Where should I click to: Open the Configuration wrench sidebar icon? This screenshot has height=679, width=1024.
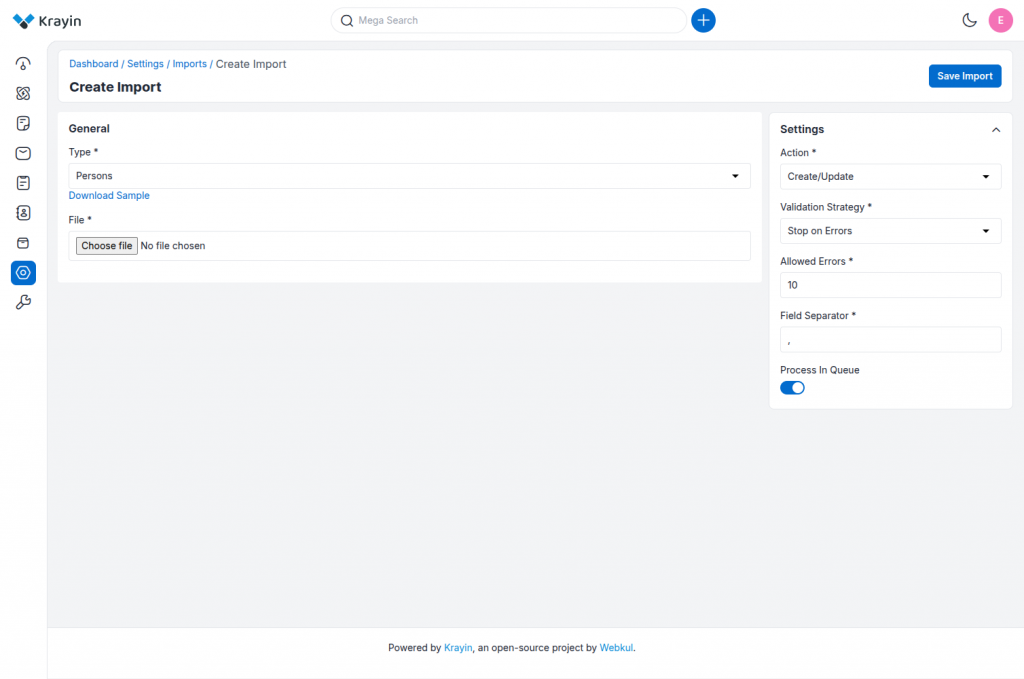click(x=23, y=302)
